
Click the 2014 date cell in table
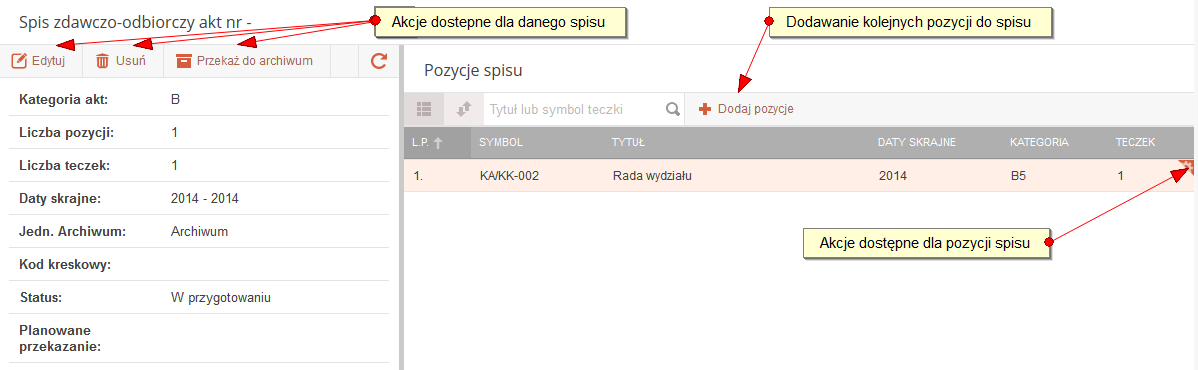(x=893, y=176)
